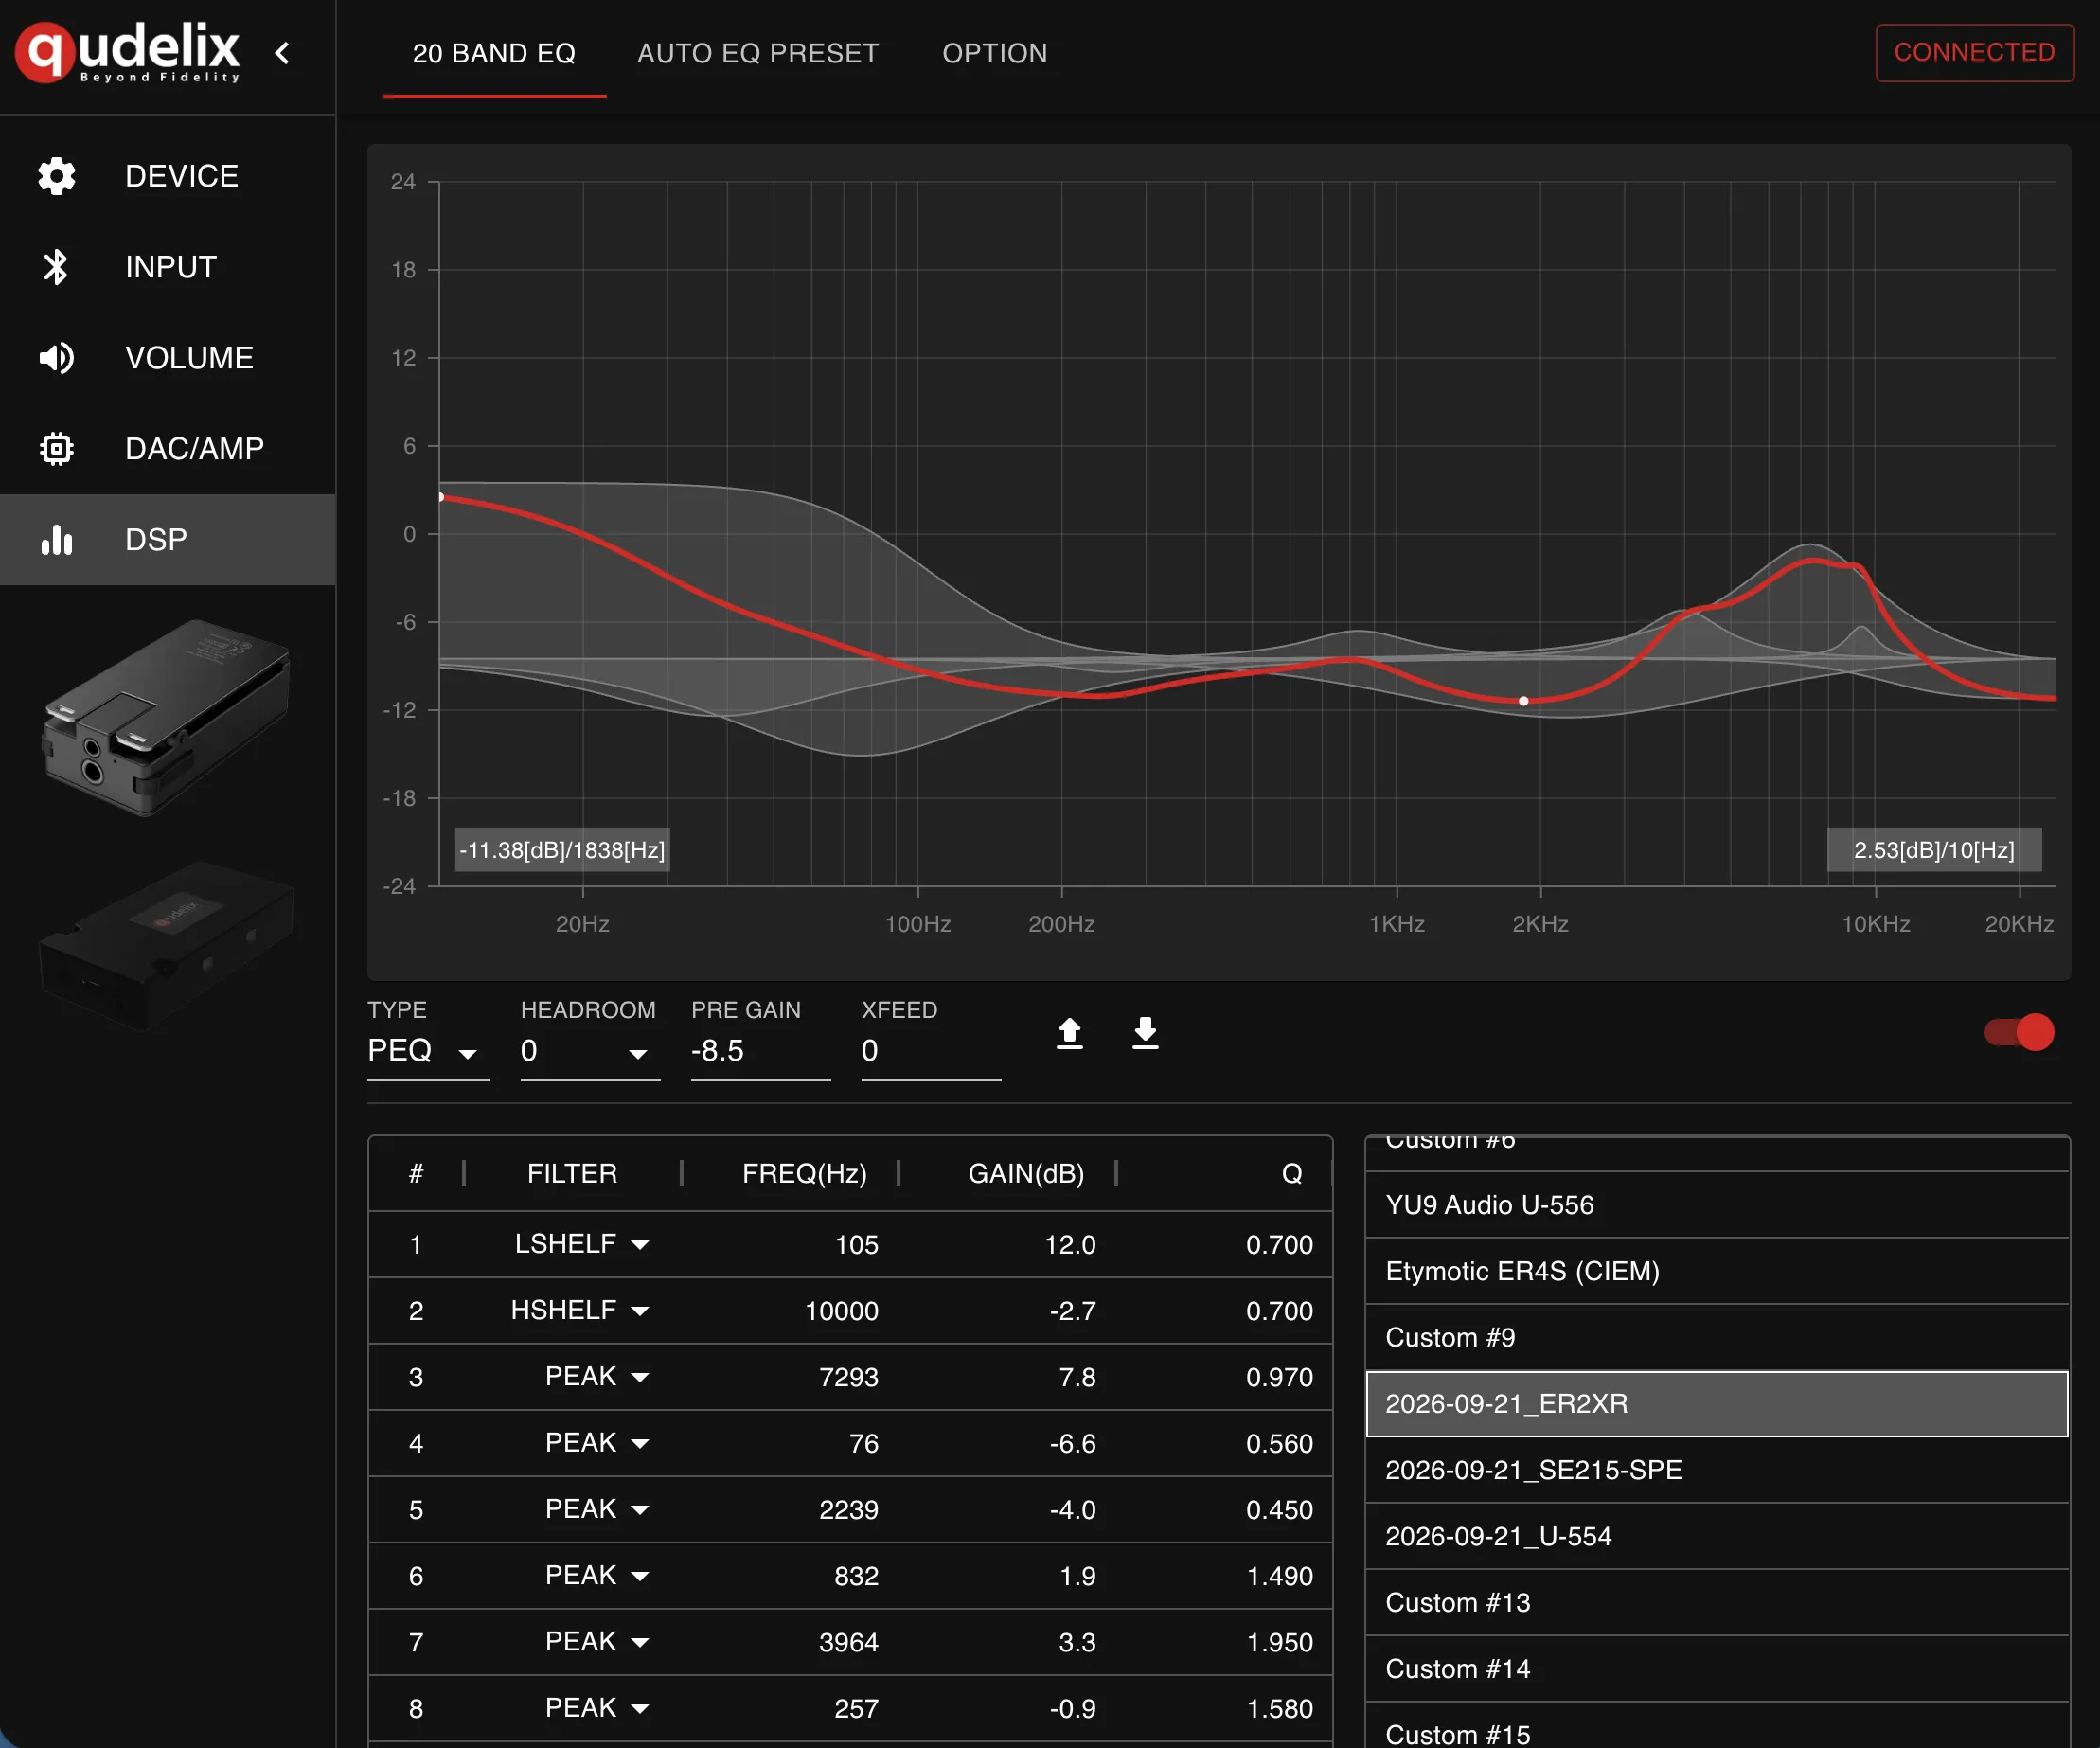
Task: Open band 5 PEAK filter dropdown
Action: click(597, 1510)
